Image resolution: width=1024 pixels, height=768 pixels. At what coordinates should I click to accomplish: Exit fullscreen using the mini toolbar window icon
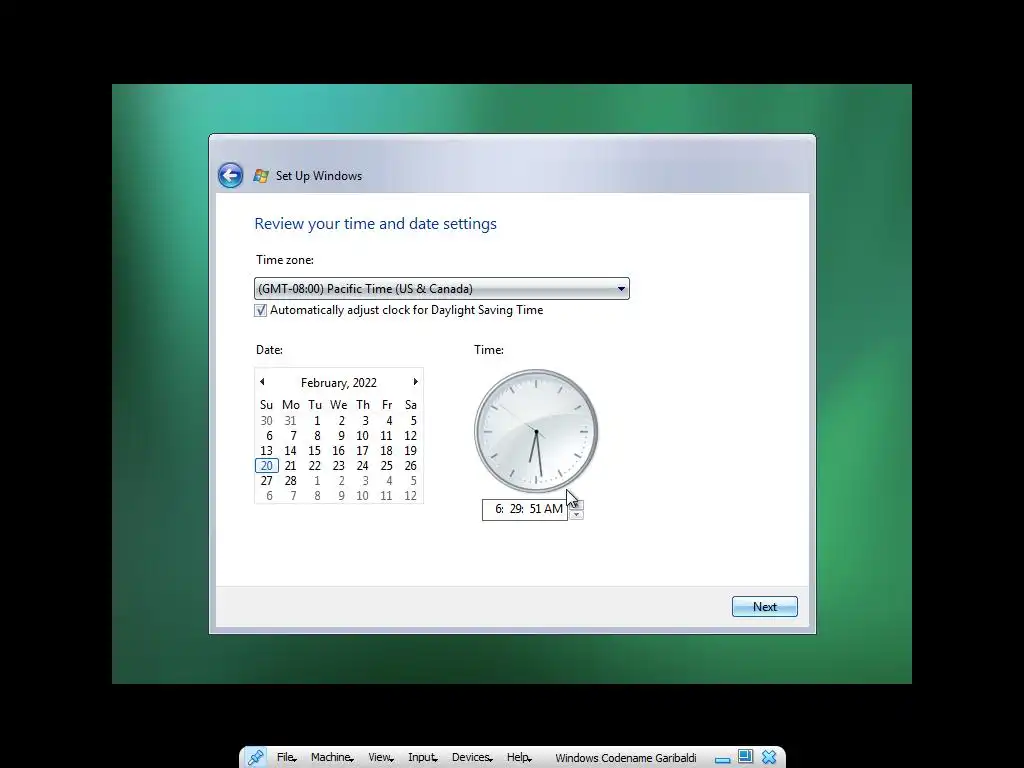point(745,756)
